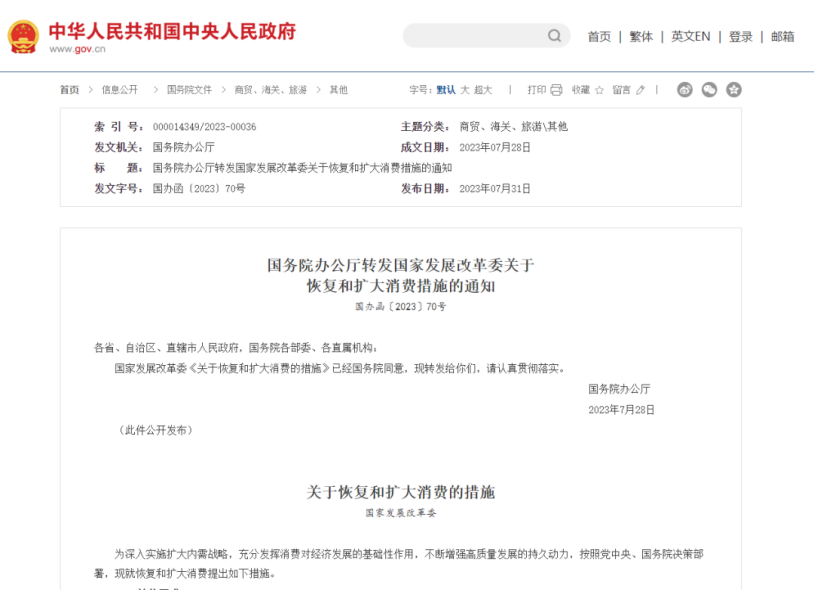Viewport: 814px width, 590px height.
Task: Click the print icon in the toolbar
Action: click(556, 89)
